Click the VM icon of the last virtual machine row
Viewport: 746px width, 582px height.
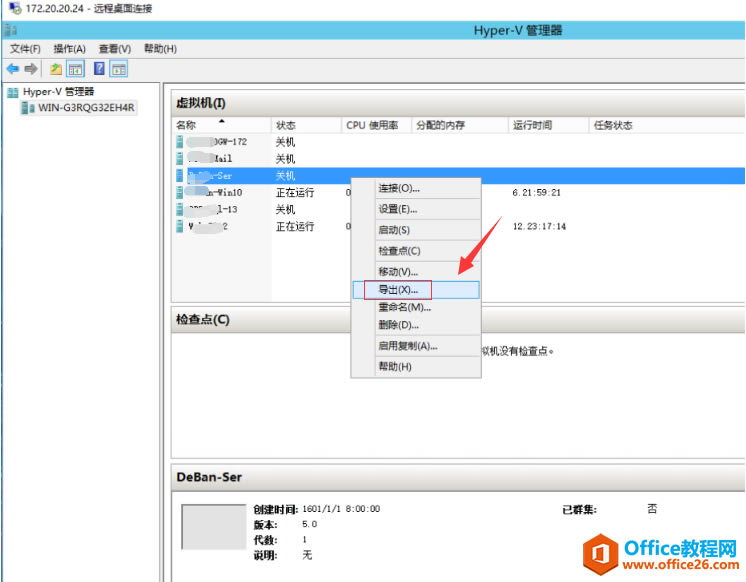[179, 226]
